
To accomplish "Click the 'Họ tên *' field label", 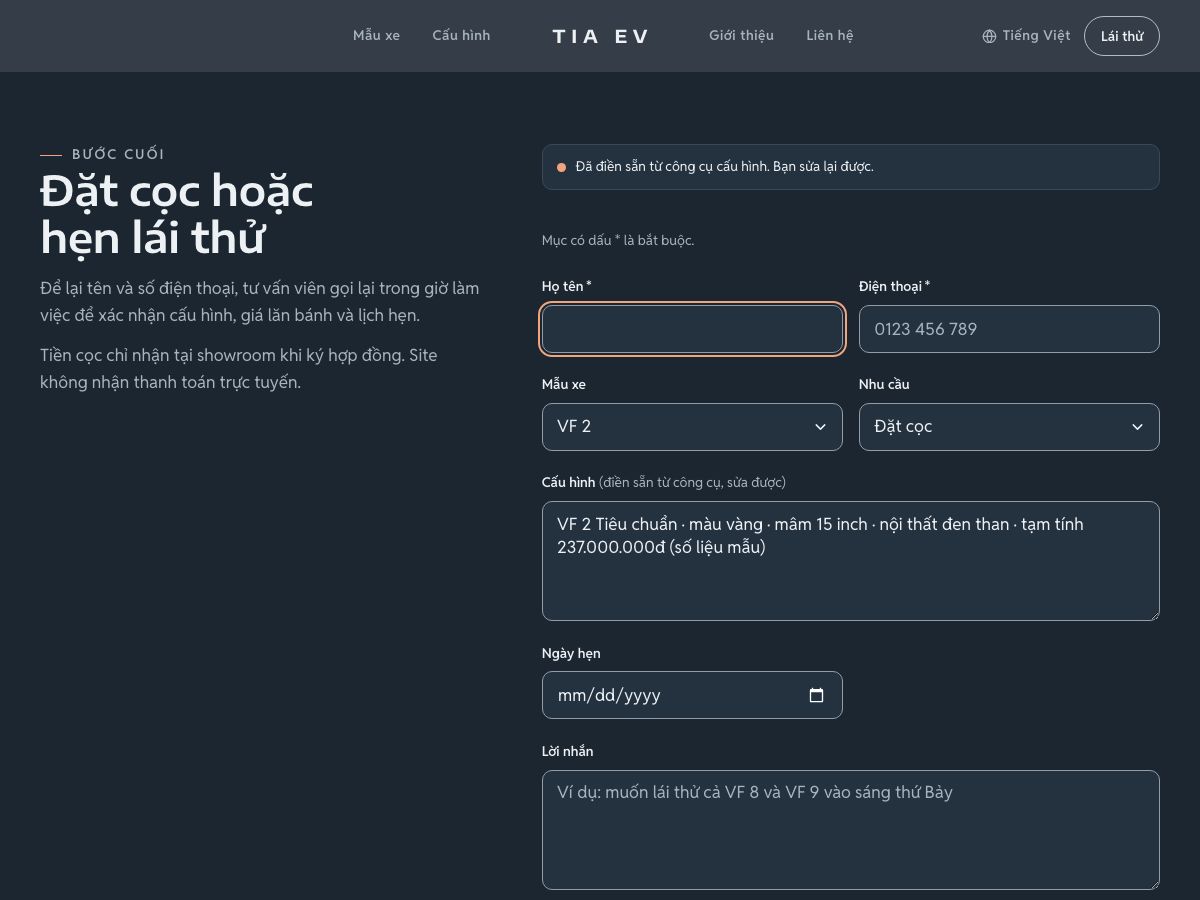I will click(x=567, y=286).
